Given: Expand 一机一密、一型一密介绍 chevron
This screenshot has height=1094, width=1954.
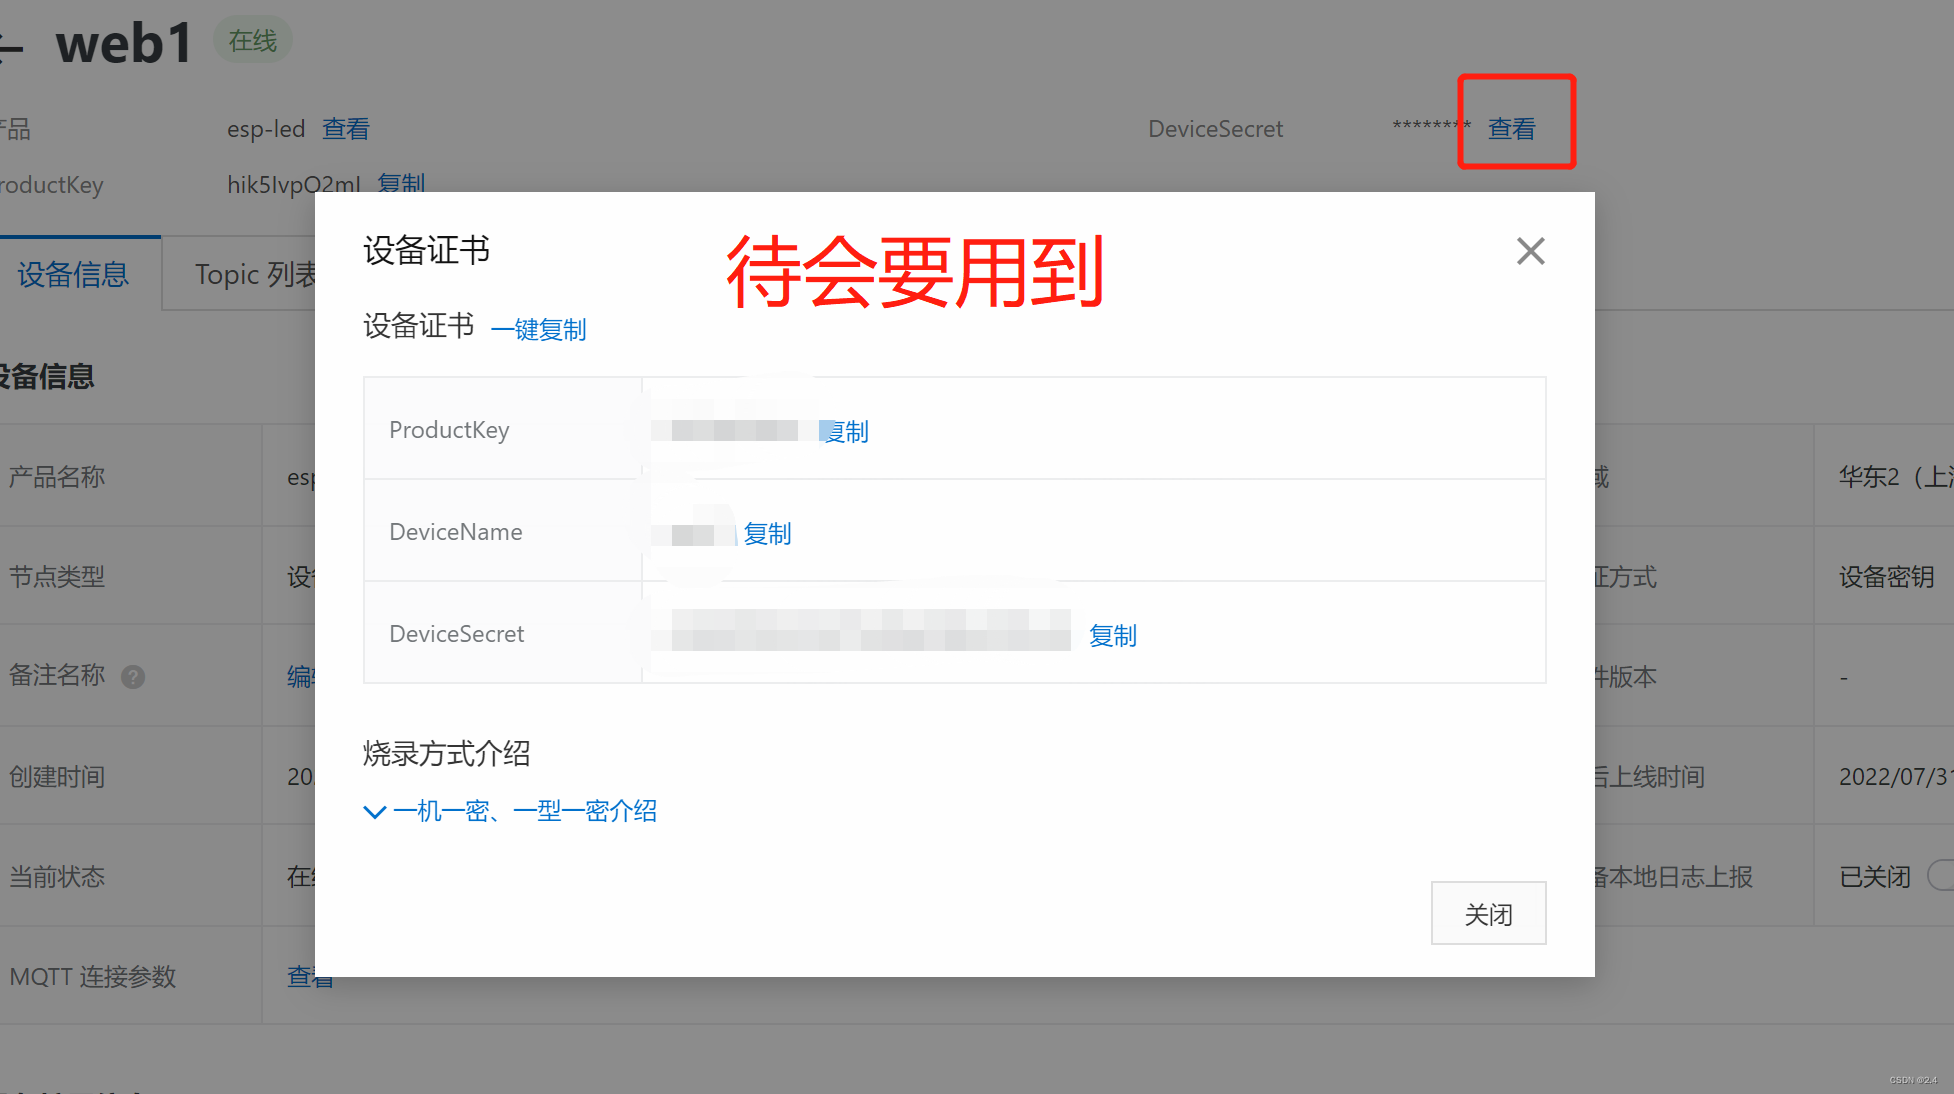Looking at the screenshot, I should point(375,811).
